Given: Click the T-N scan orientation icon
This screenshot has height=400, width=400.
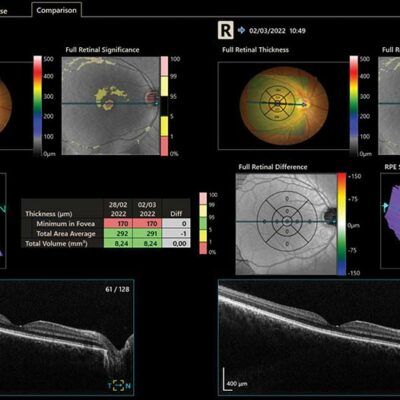Looking at the screenshot, I should pyautogui.click(x=119, y=386).
